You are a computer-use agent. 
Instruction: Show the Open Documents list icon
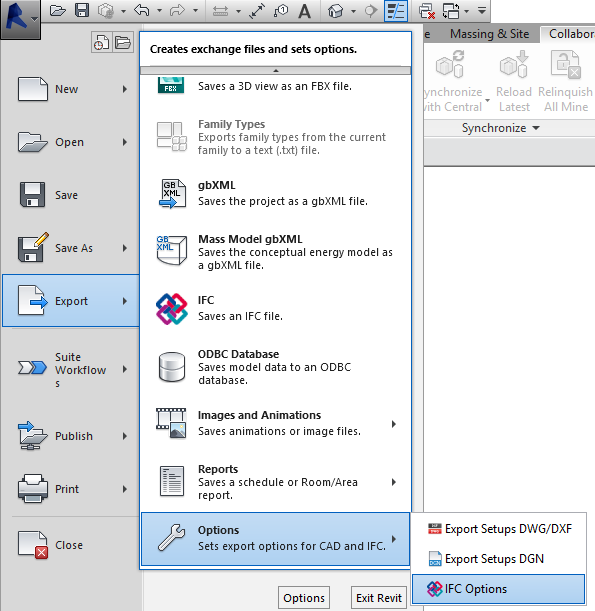123,42
